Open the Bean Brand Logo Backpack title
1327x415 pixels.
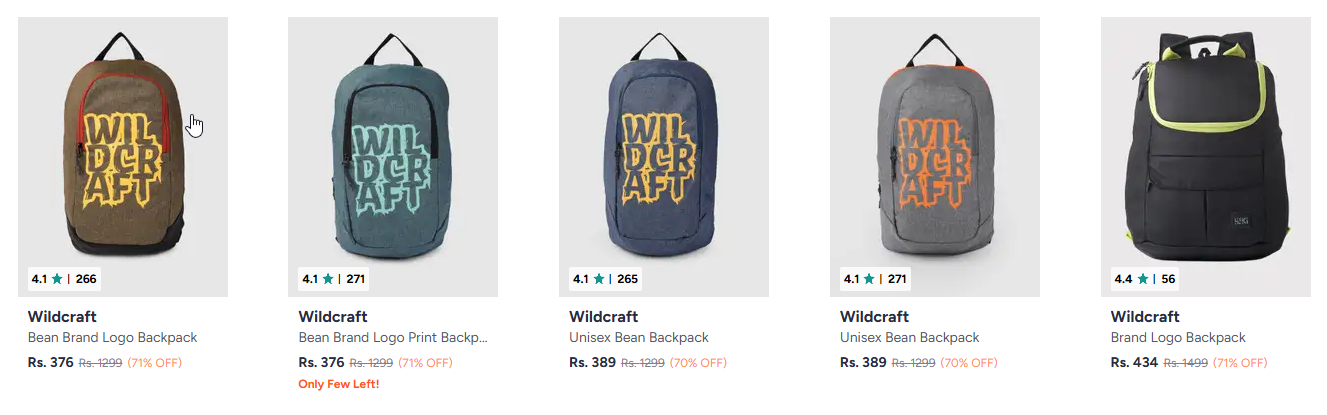click(x=112, y=338)
